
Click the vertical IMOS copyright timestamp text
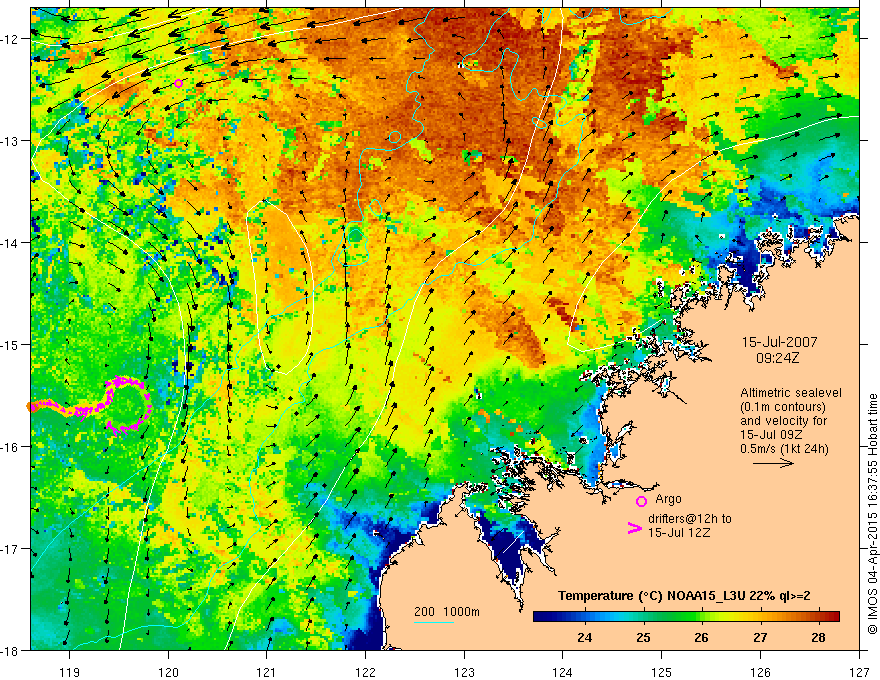point(872,514)
